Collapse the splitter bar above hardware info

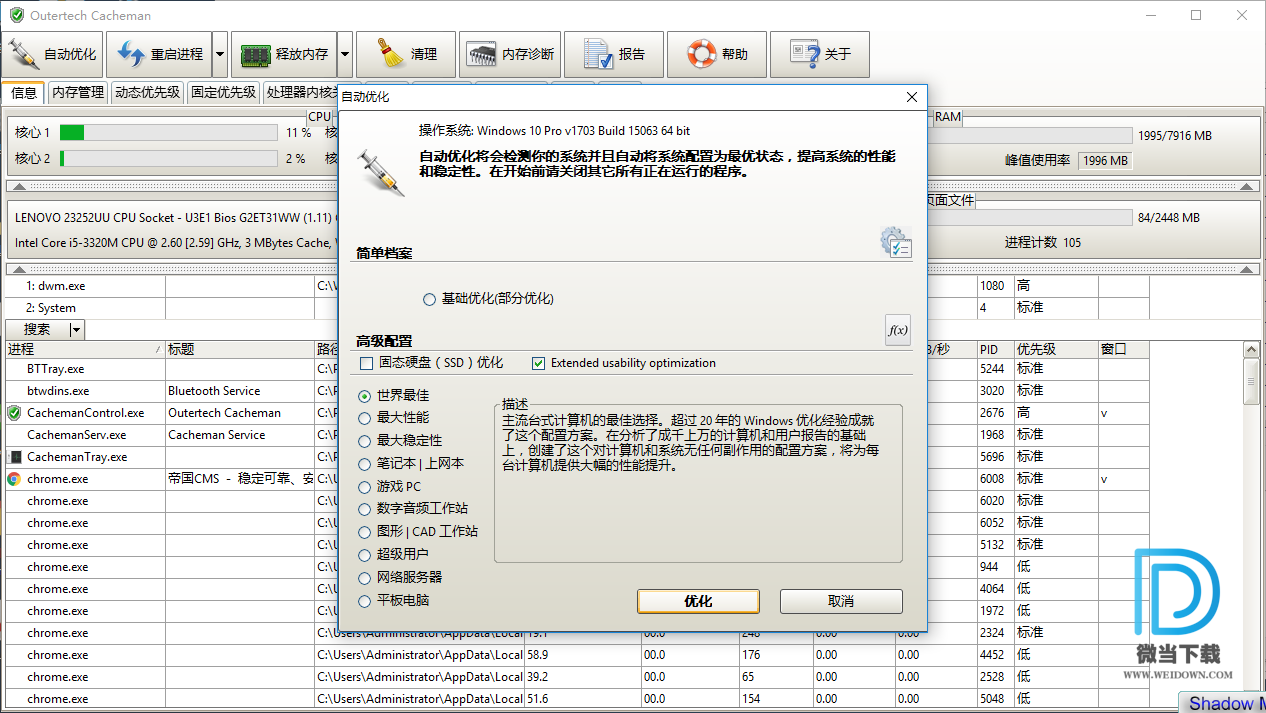click(x=633, y=186)
